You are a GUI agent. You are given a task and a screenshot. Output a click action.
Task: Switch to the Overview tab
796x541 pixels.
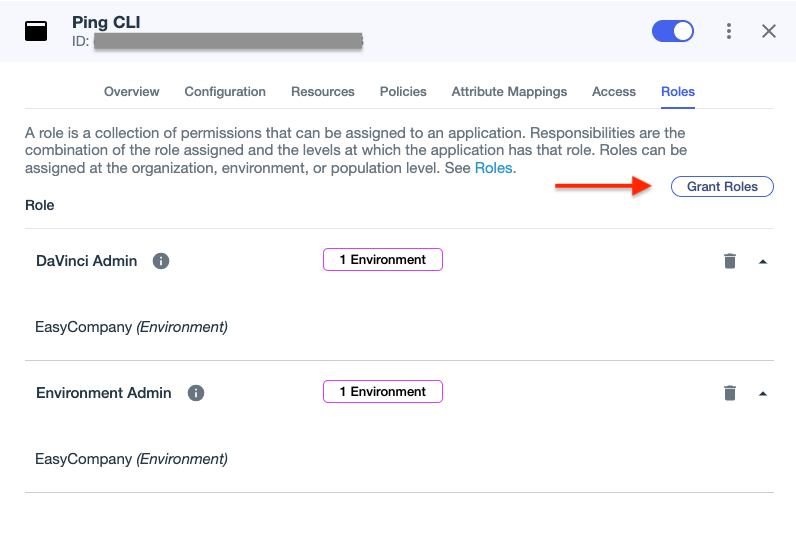[x=132, y=91]
